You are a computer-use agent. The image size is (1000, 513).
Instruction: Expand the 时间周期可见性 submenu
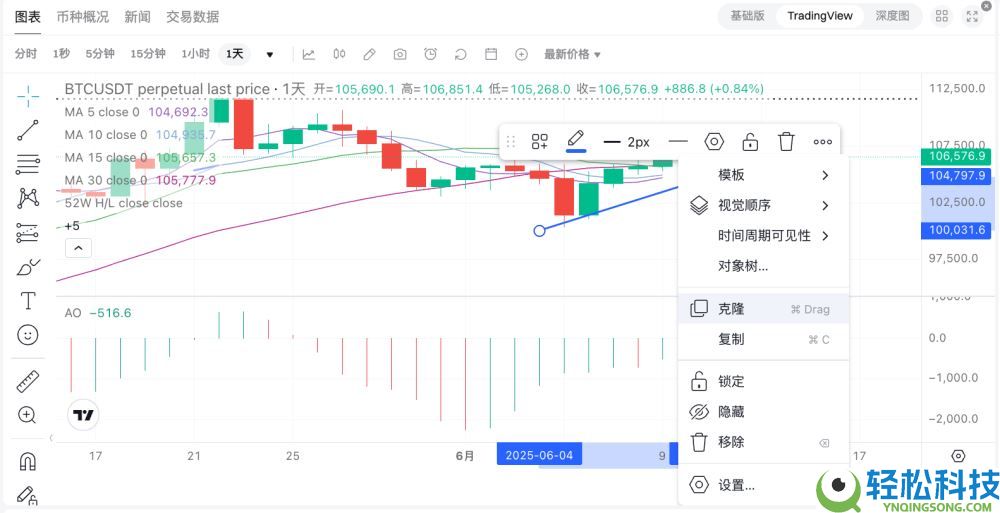coord(763,236)
